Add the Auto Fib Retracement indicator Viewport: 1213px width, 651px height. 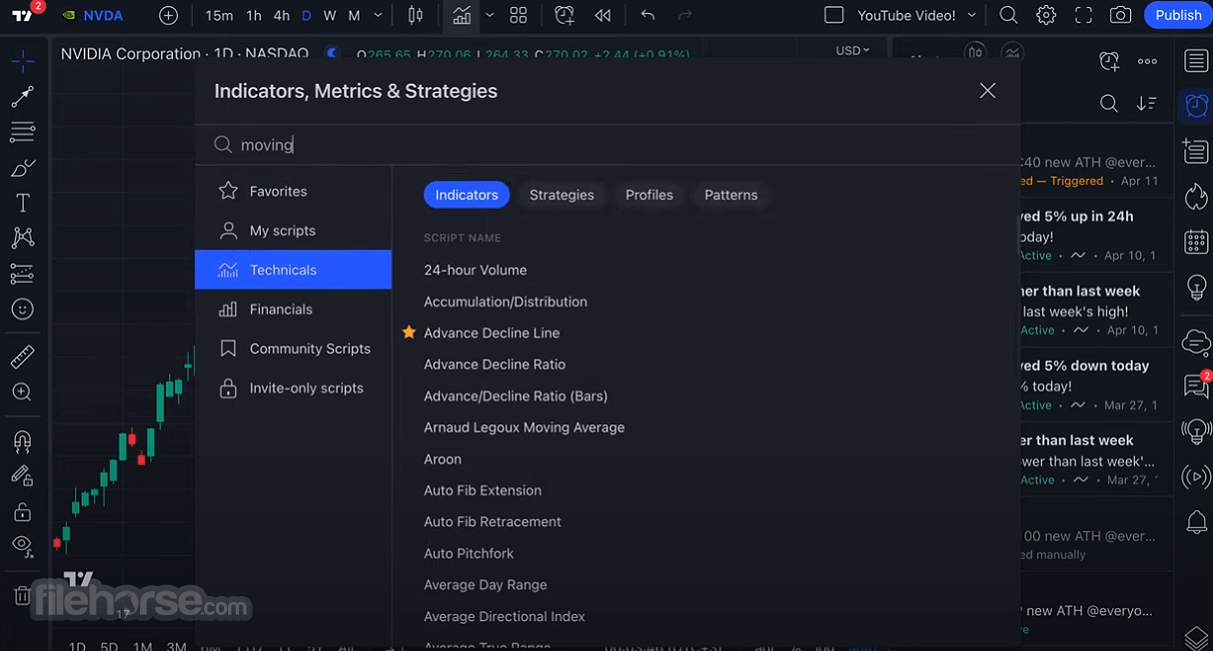pyautogui.click(x=492, y=522)
